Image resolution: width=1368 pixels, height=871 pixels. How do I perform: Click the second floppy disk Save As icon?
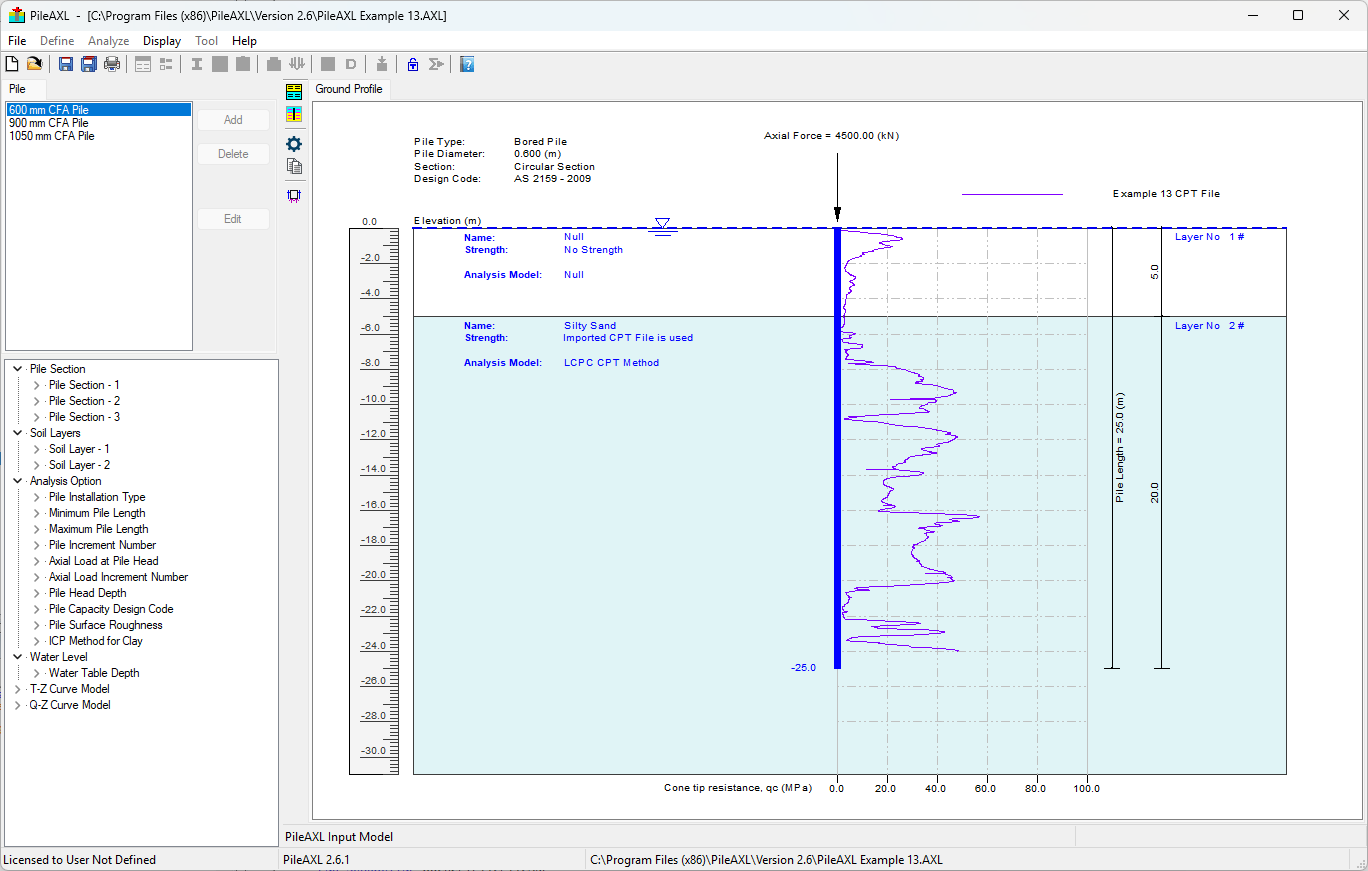click(89, 64)
